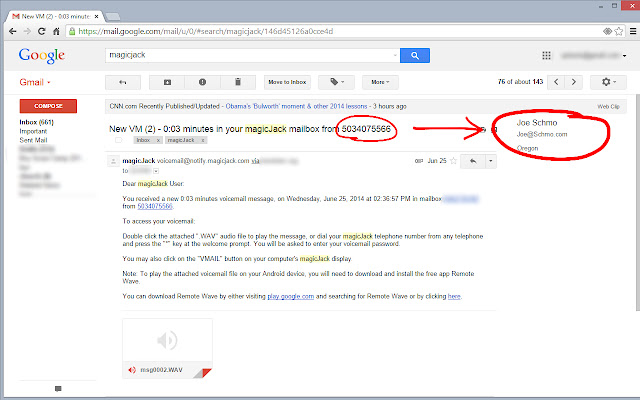The width and height of the screenshot is (640, 400).
Task: Open the Gmail dropdown menu
Action: [x=35, y=82]
